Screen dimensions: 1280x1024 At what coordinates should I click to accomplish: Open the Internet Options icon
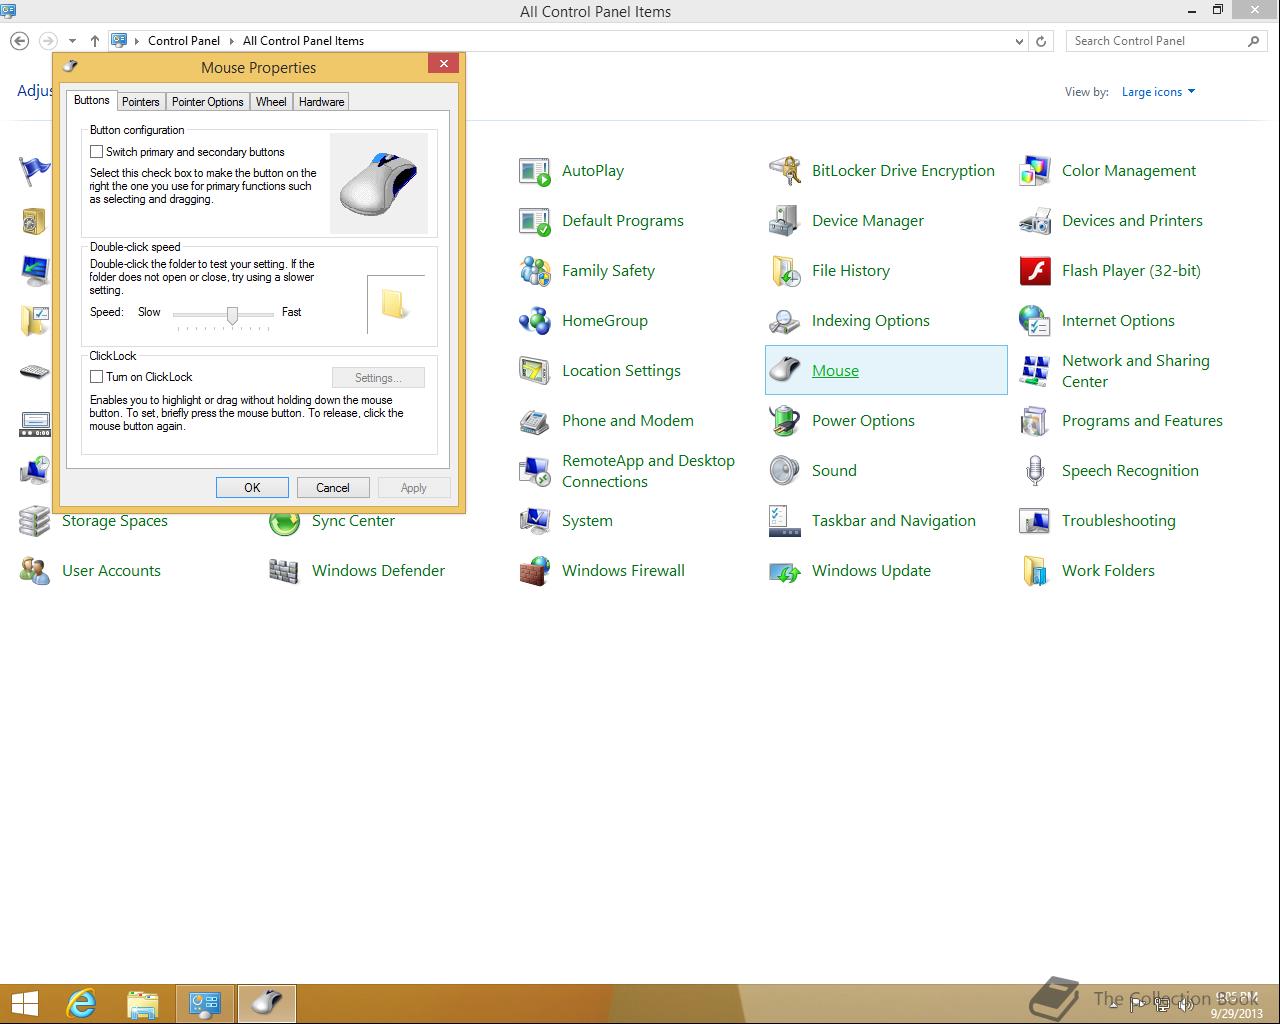click(1035, 321)
